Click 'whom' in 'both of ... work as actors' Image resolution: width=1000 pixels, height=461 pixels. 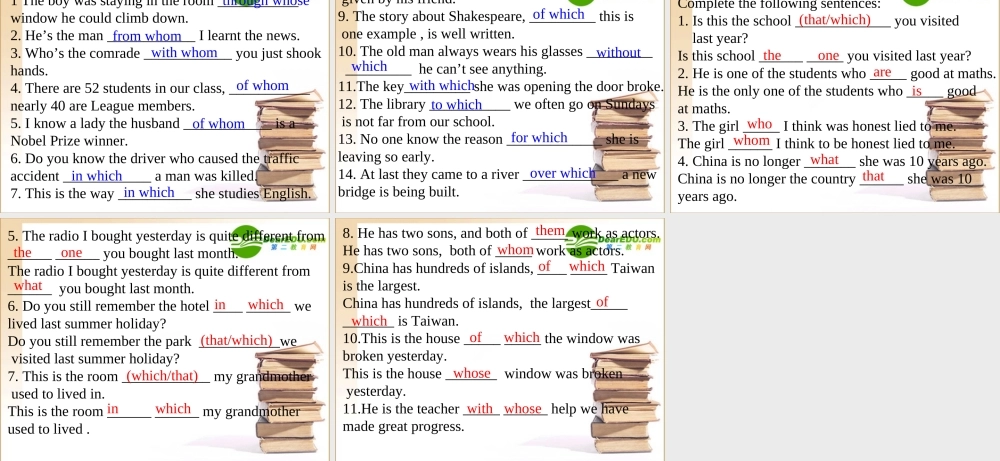point(515,250)
